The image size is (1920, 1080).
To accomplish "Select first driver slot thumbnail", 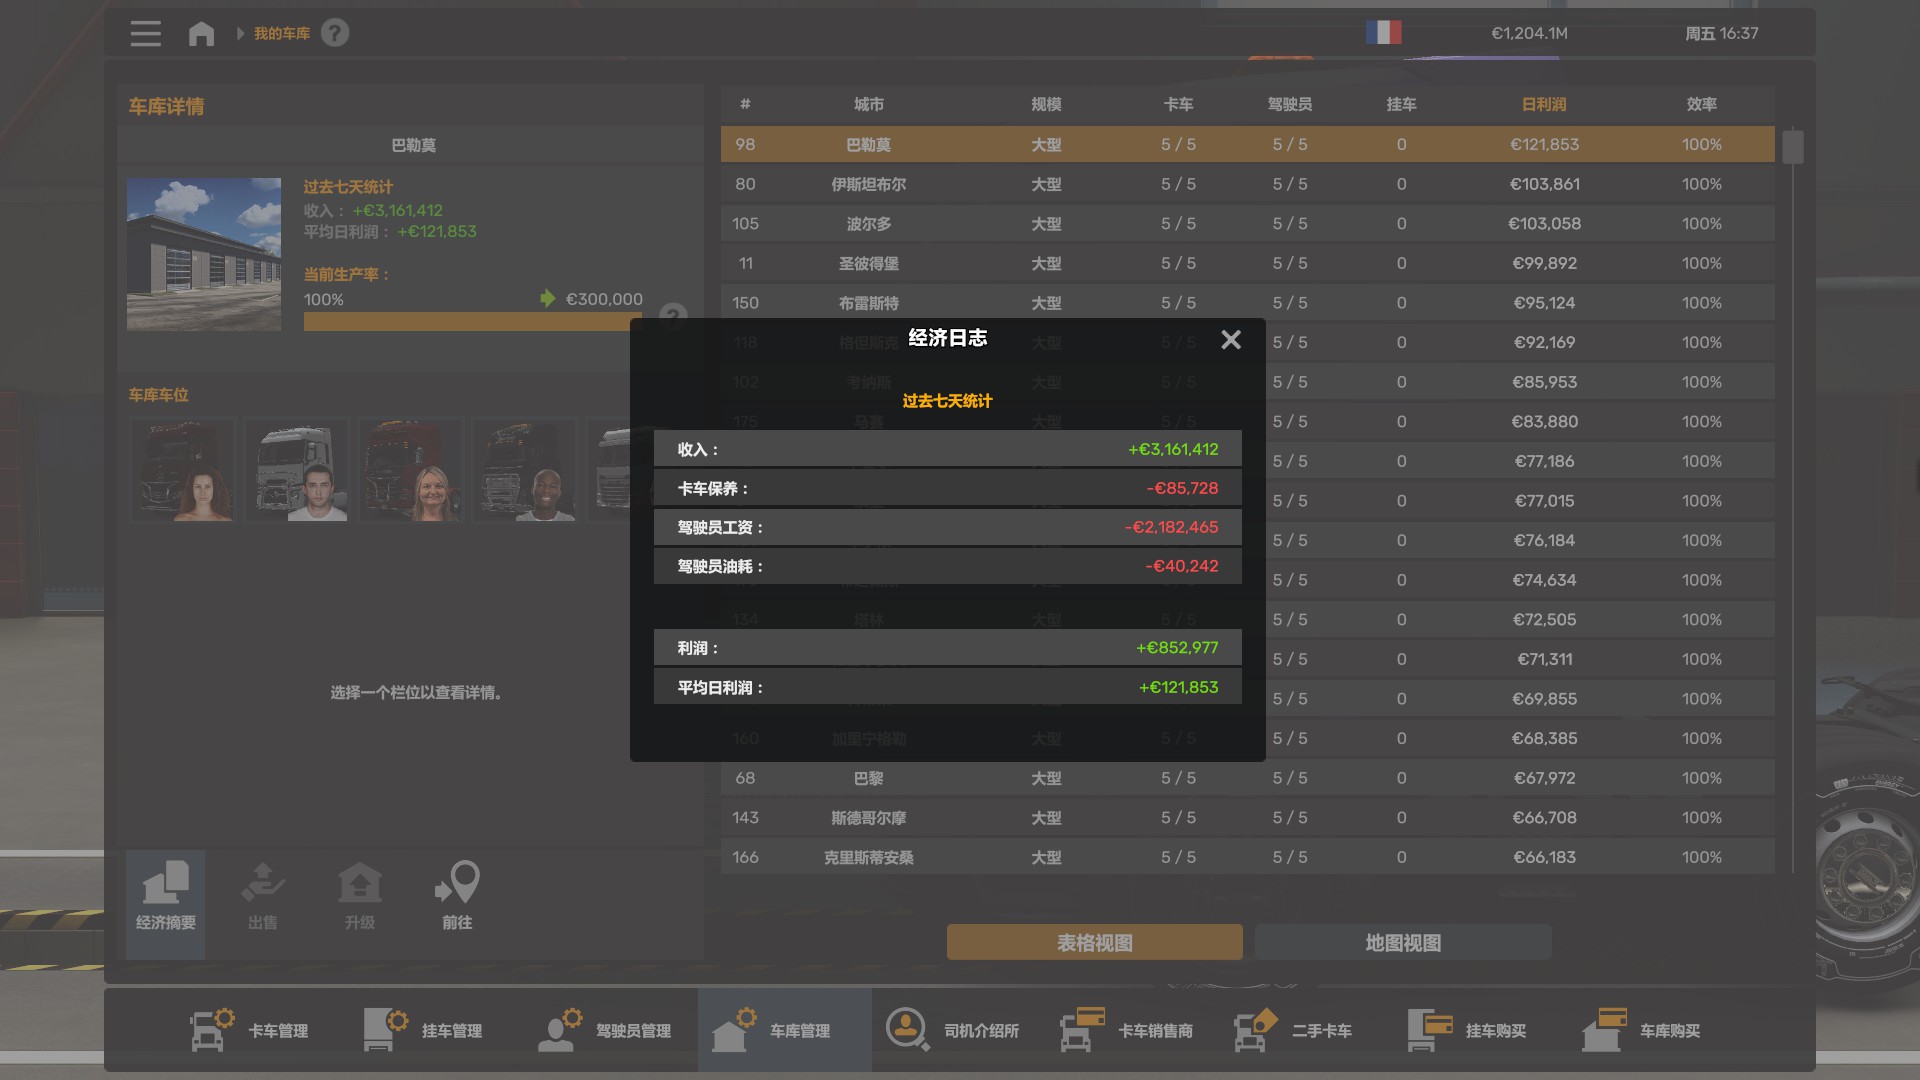I will (183, 470).
